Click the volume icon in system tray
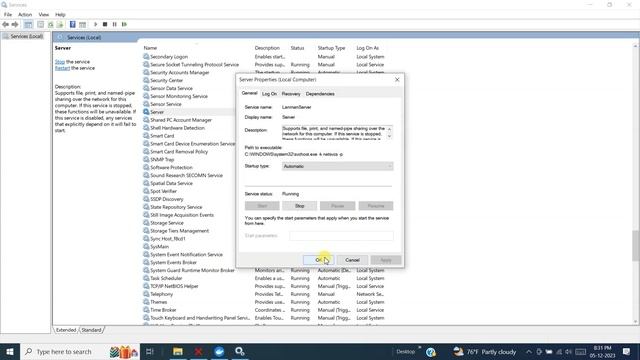The height and width of the screenshot is (360, 640). point(569,351)
